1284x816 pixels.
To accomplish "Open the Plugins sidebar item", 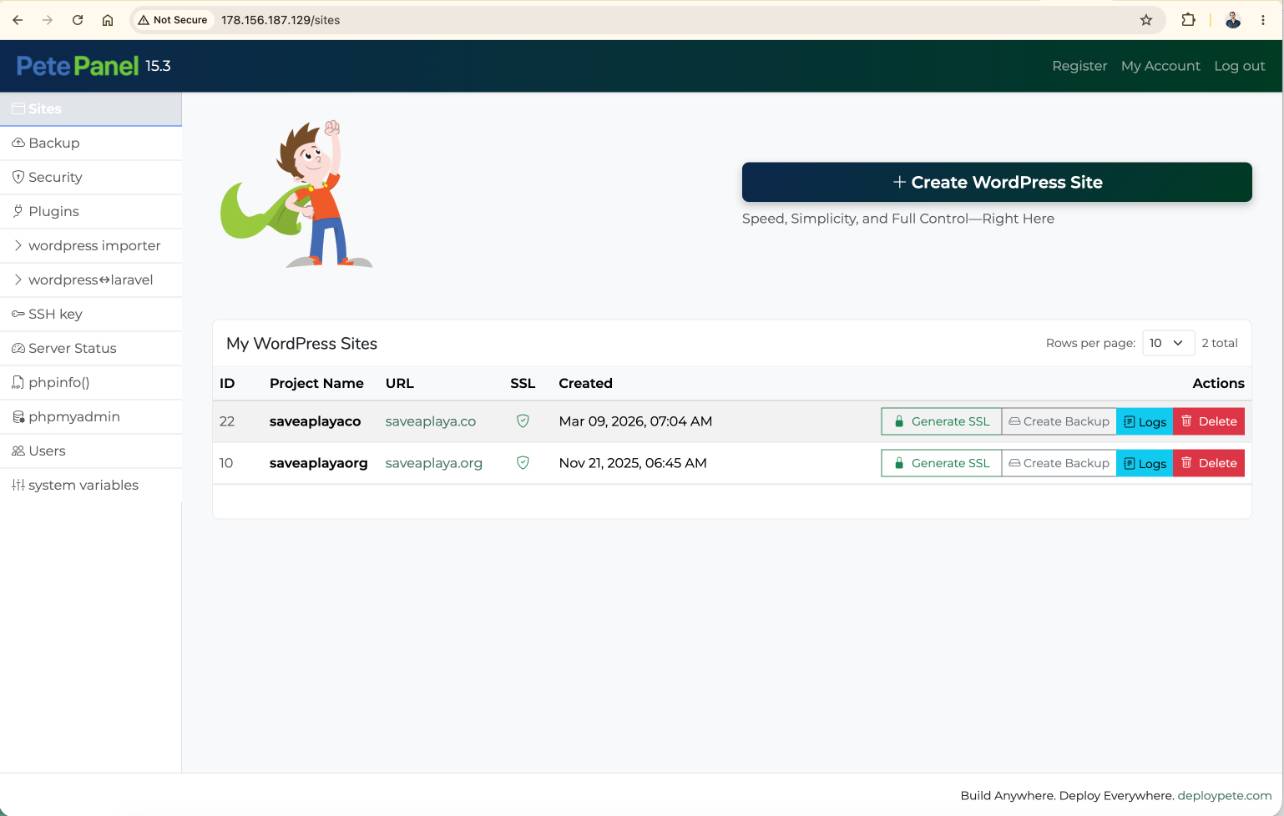I will click(x=91, y=211).
